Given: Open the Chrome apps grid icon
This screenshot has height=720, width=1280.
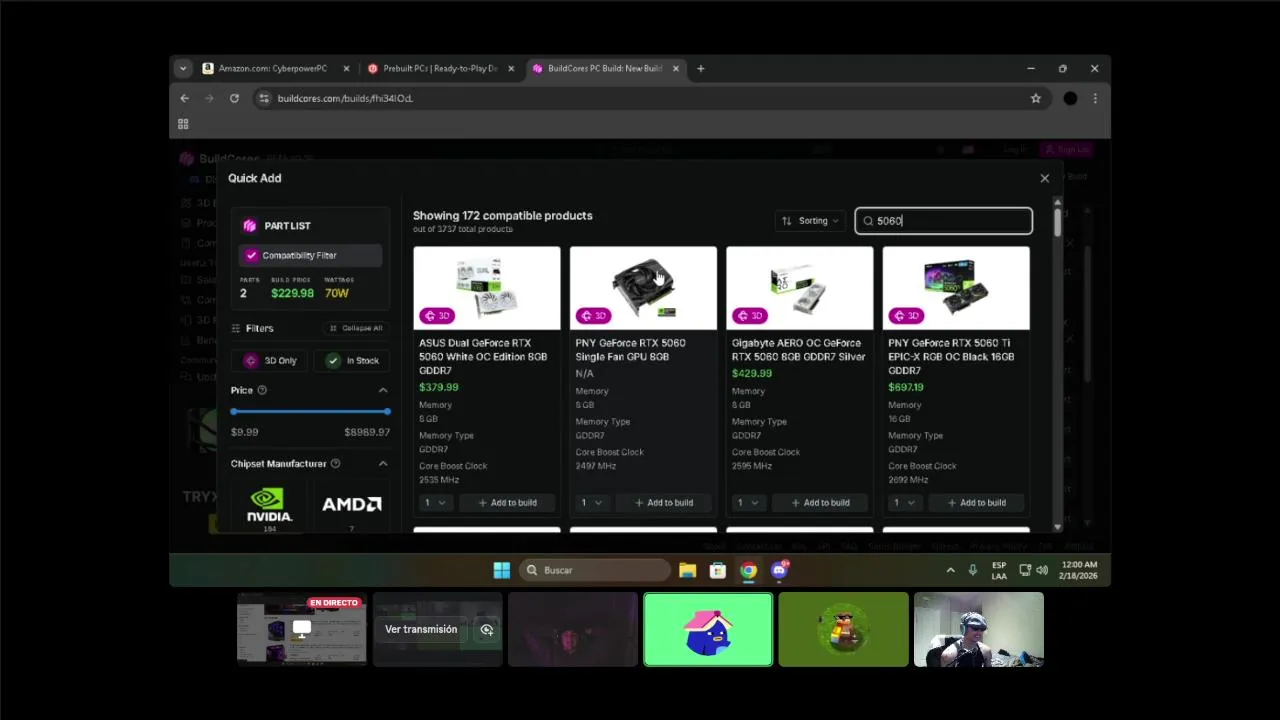Looking at the screenshot, I should click(183, 124).
